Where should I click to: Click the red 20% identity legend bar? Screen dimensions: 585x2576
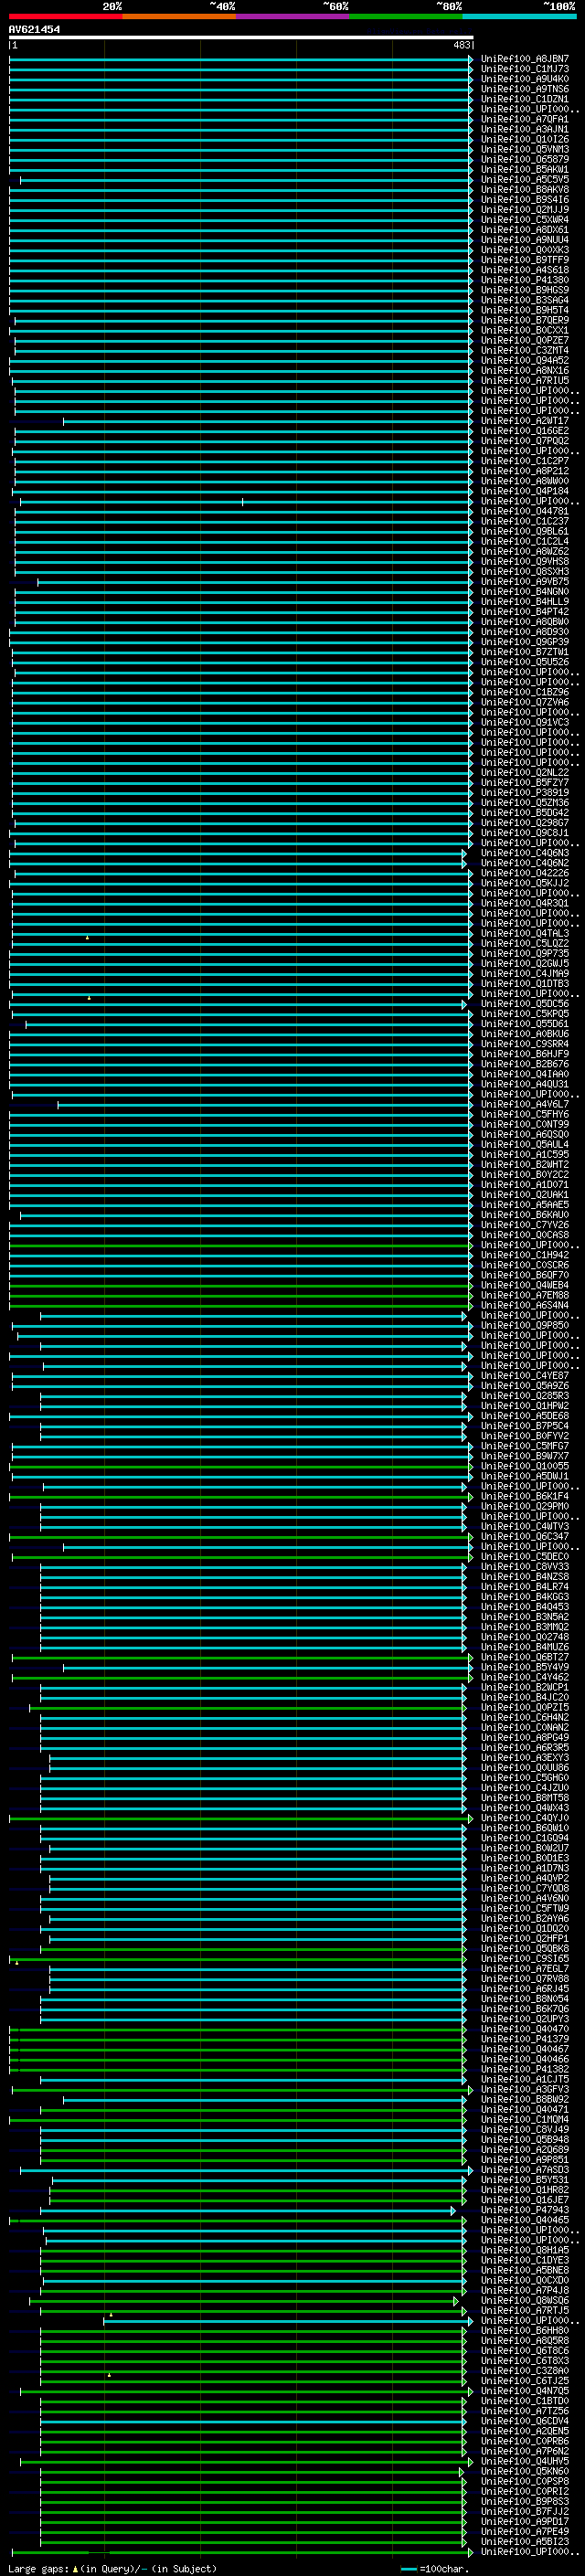65,16
